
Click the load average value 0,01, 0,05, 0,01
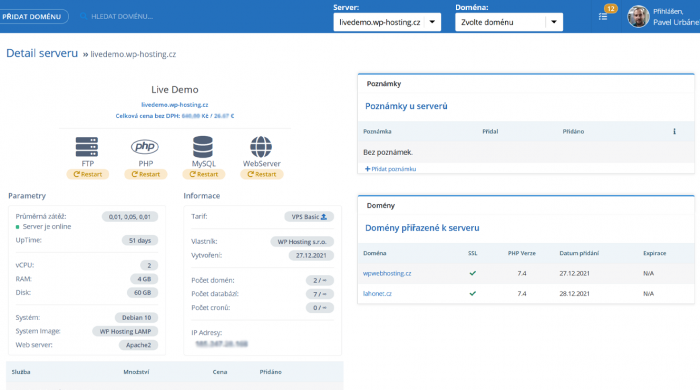click(129, 217)
